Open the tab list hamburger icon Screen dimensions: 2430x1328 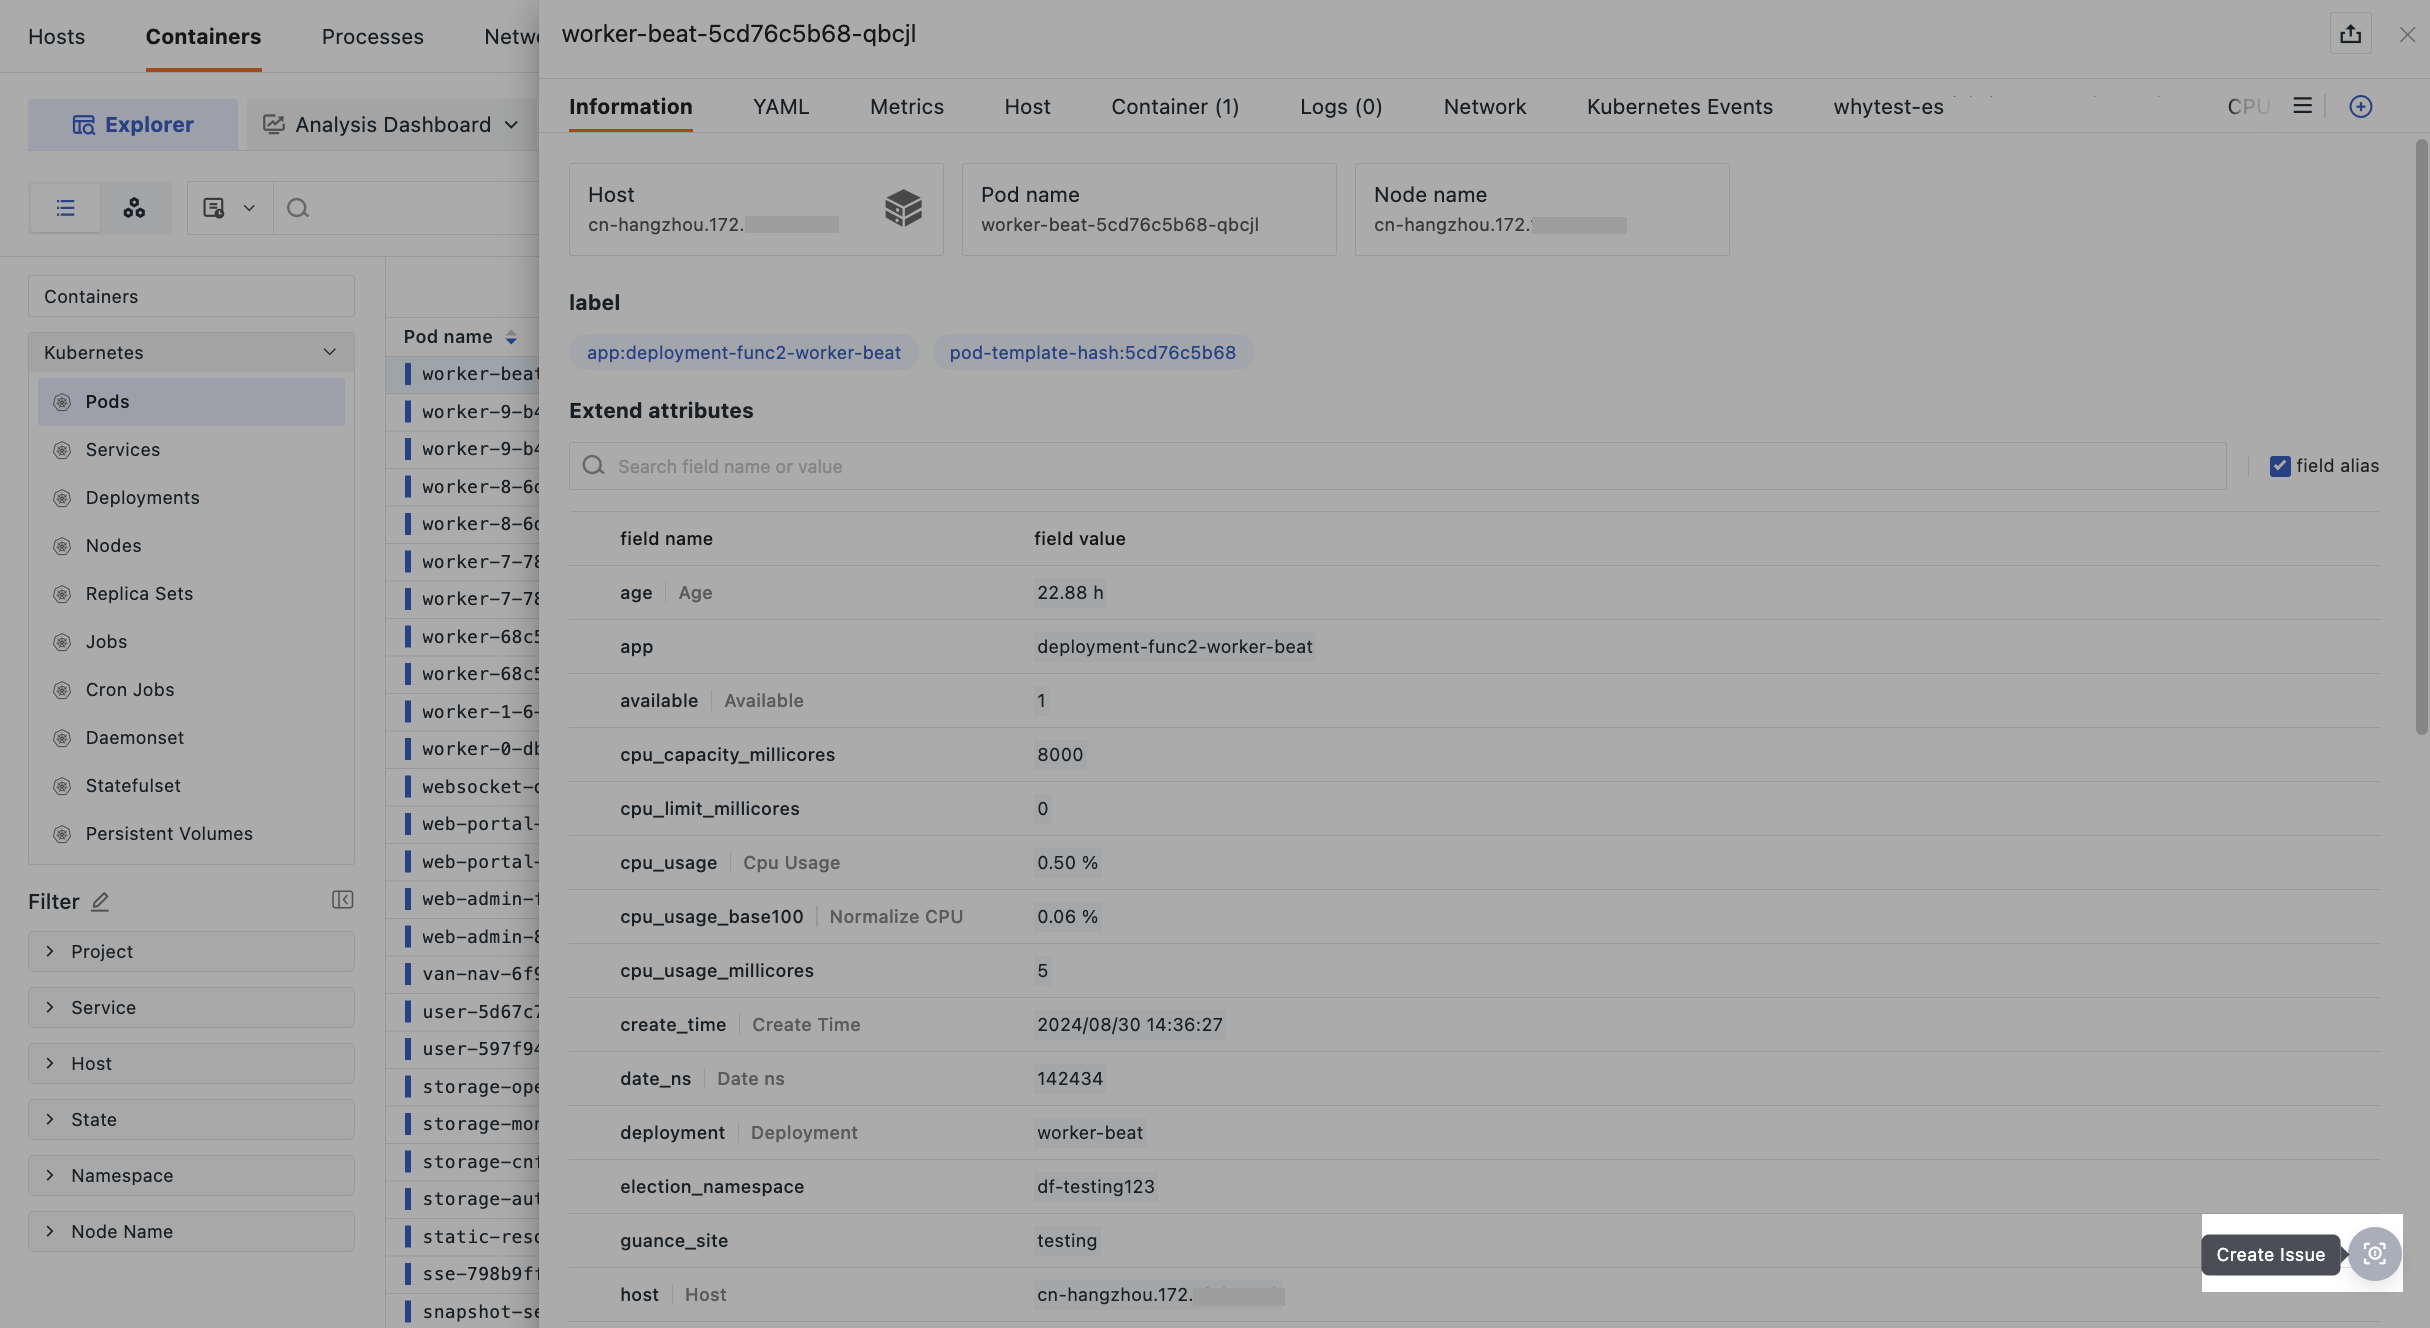2302,106
